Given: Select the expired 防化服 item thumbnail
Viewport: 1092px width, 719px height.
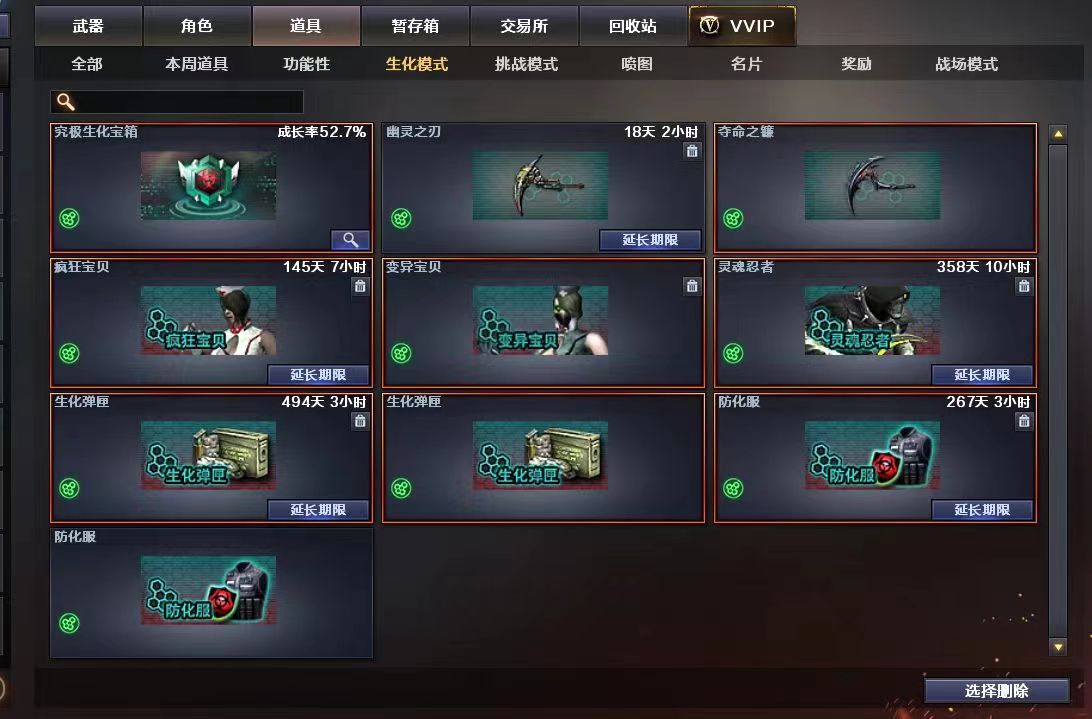Looking at the screenshot, I should click(208, 590).
